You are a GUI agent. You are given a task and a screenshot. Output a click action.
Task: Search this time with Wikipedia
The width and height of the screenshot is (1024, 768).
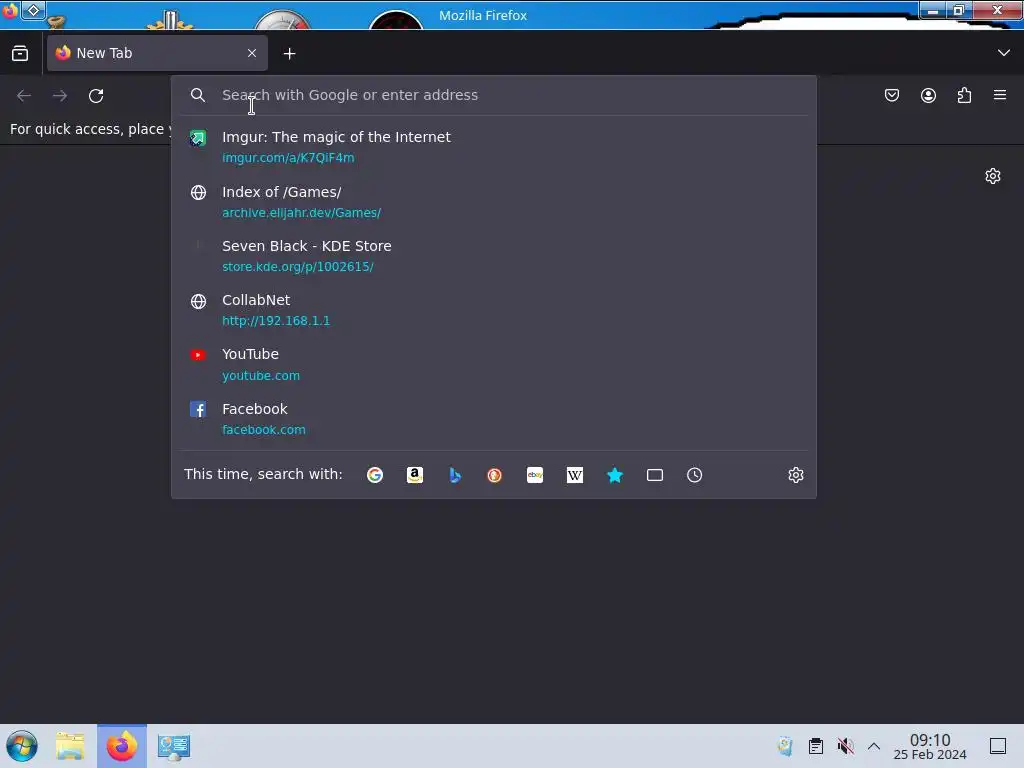tap(575, 475)
